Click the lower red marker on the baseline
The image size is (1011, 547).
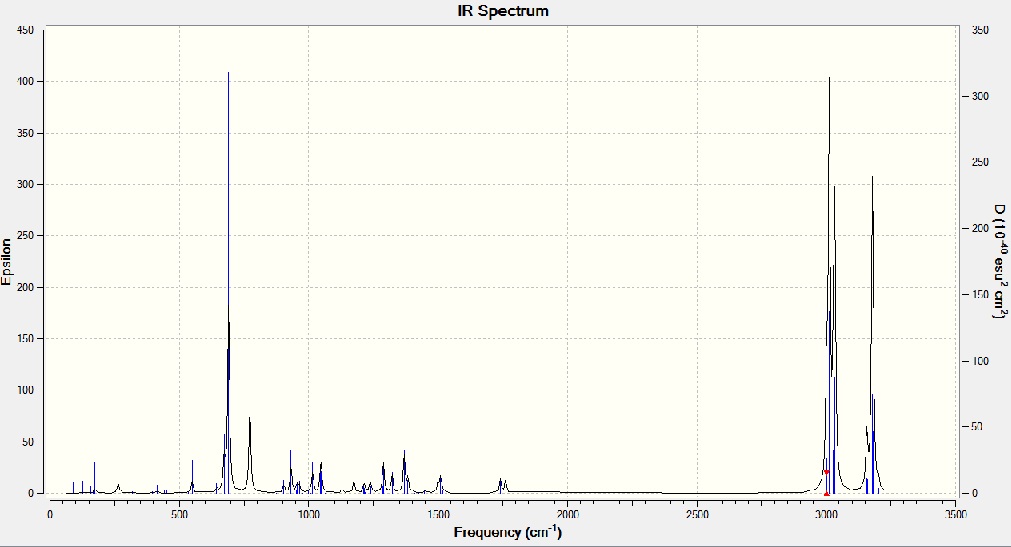tap(827, 494)
